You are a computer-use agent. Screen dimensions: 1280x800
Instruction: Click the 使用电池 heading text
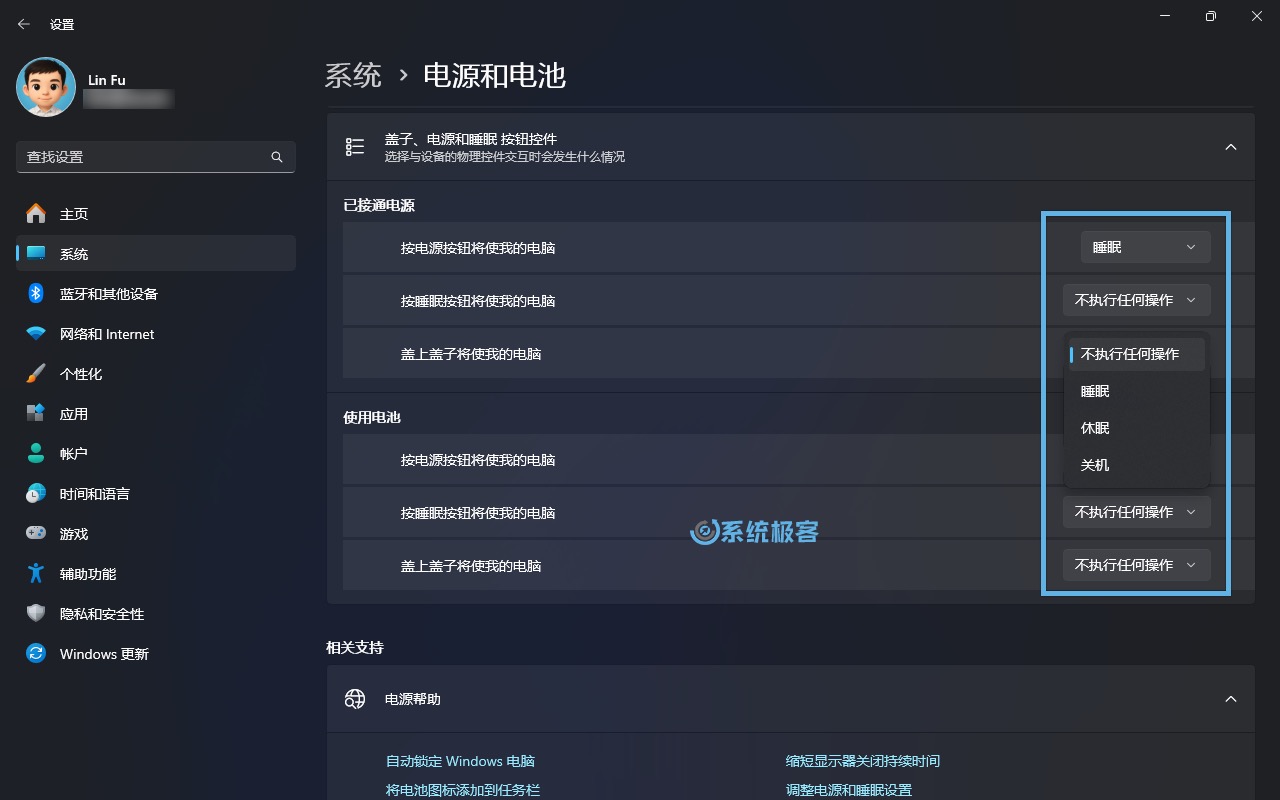pos(372,417)
